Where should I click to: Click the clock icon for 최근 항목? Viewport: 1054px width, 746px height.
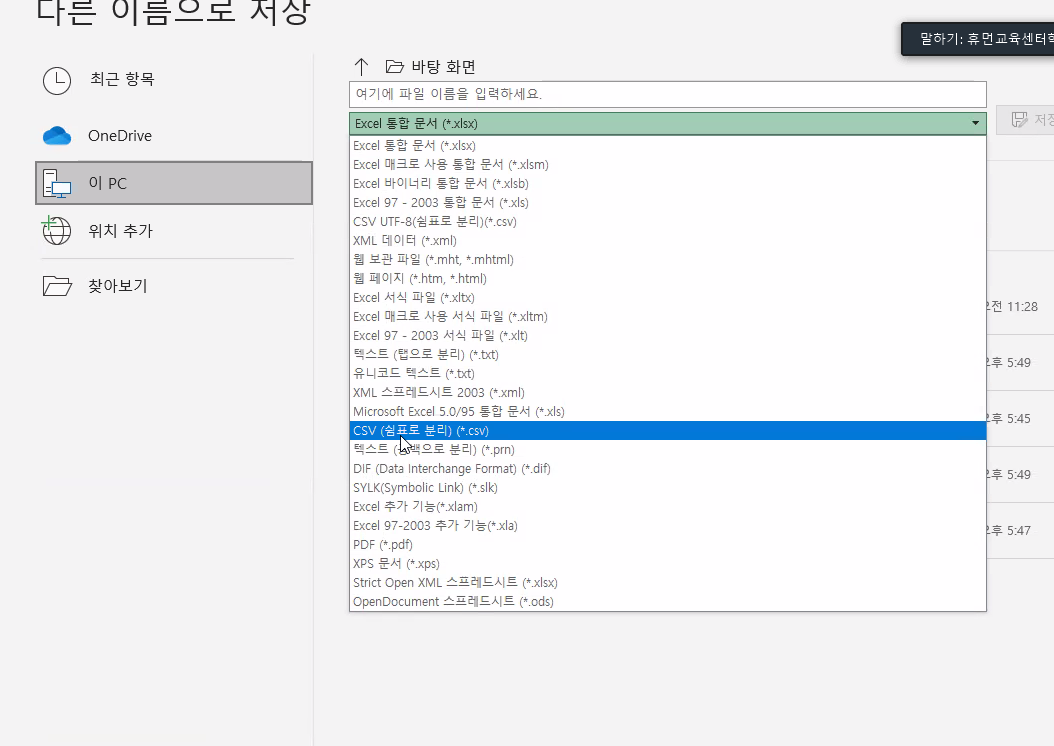[x=57, y=81]
